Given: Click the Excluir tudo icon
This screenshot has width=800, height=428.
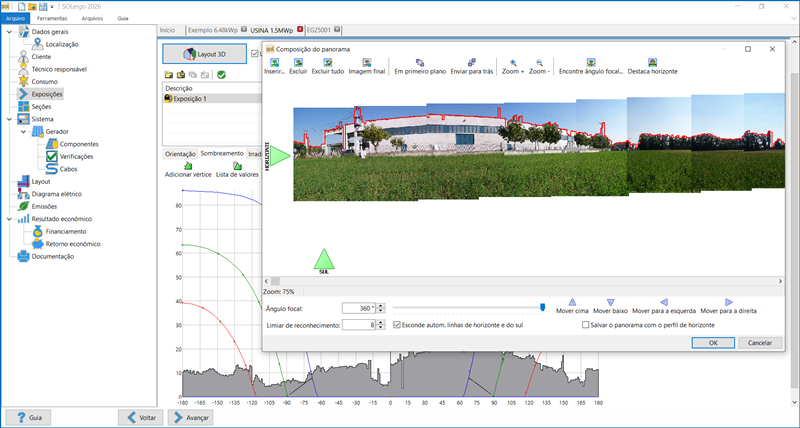Looking at the screenshot, I should click(x=328, y=63).
